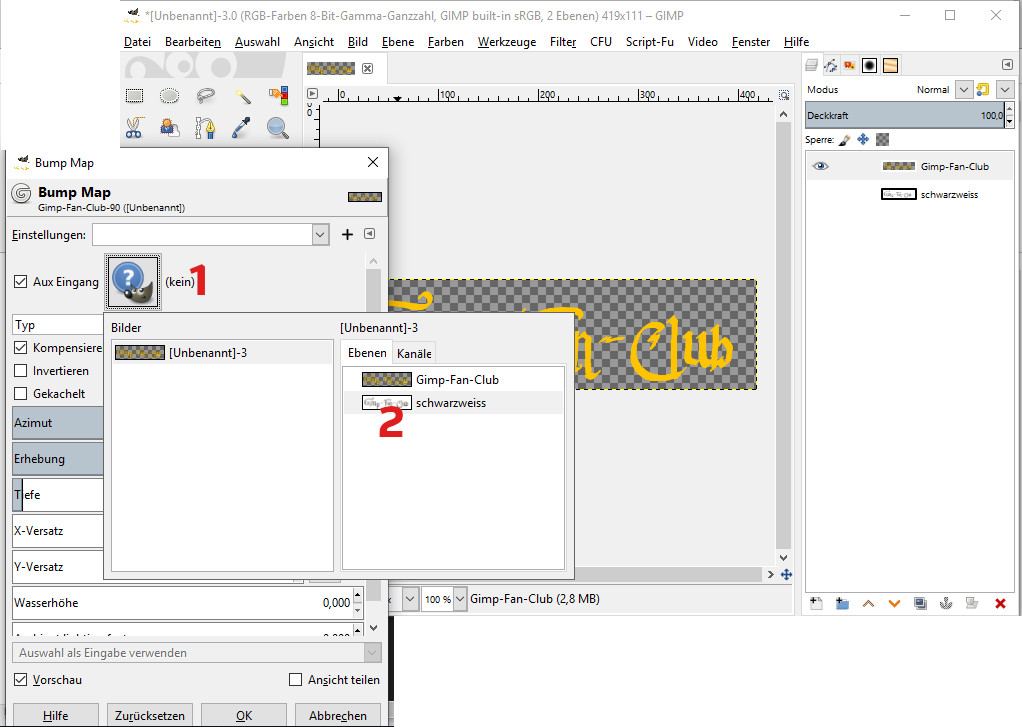Select the Scissors Select tool
Viewport: 1022px width, 727px height.
click(135, 127)
